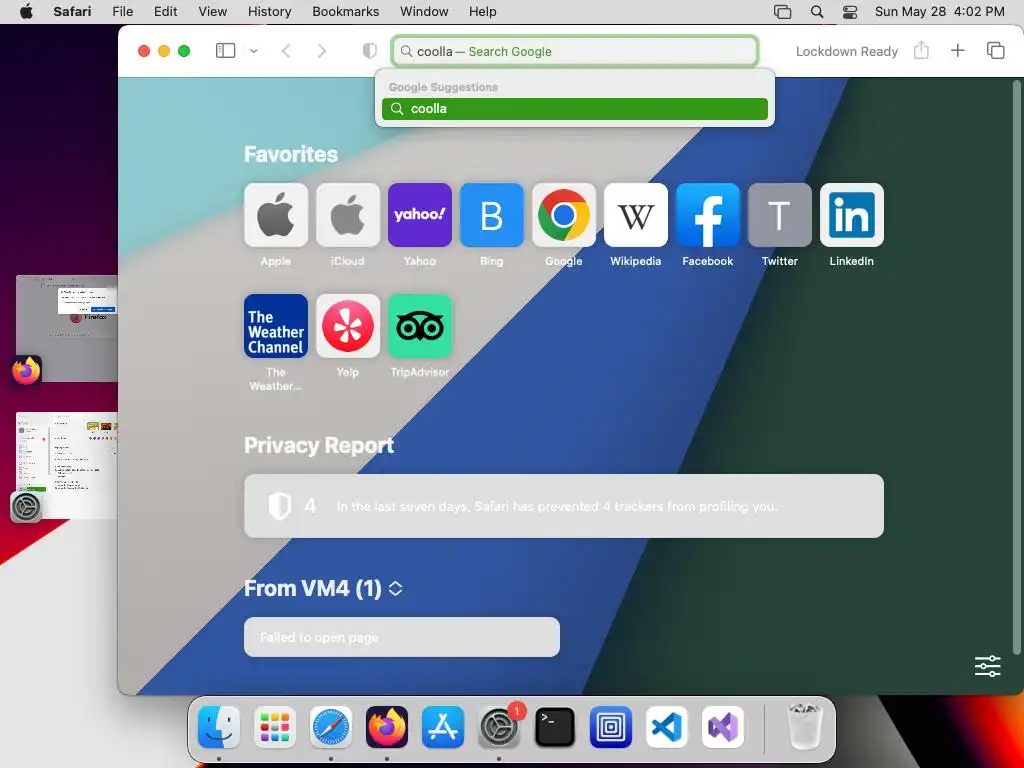Click the date and time in menu bar

coord(939,12)
